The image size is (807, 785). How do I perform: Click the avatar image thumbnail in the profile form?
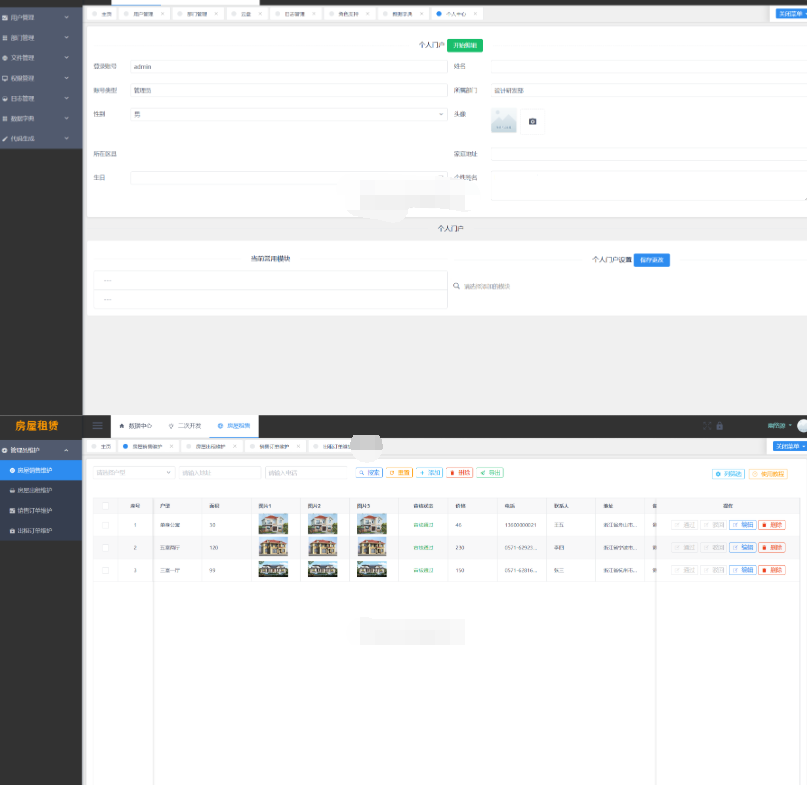[x=504, y=122]
